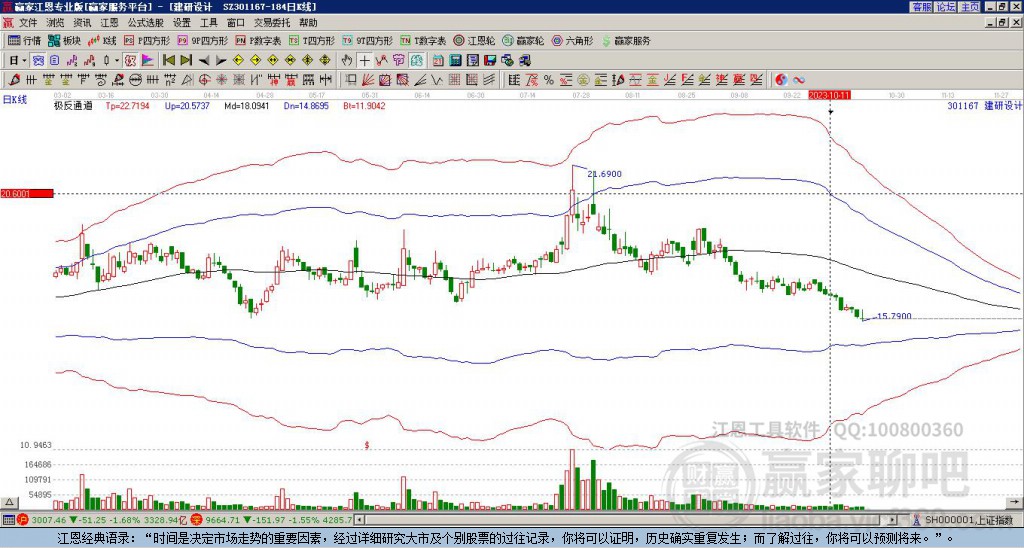Screen dimensions: 1024x548
Task: Jump to the last bar icon
Action: pos(186,61)
